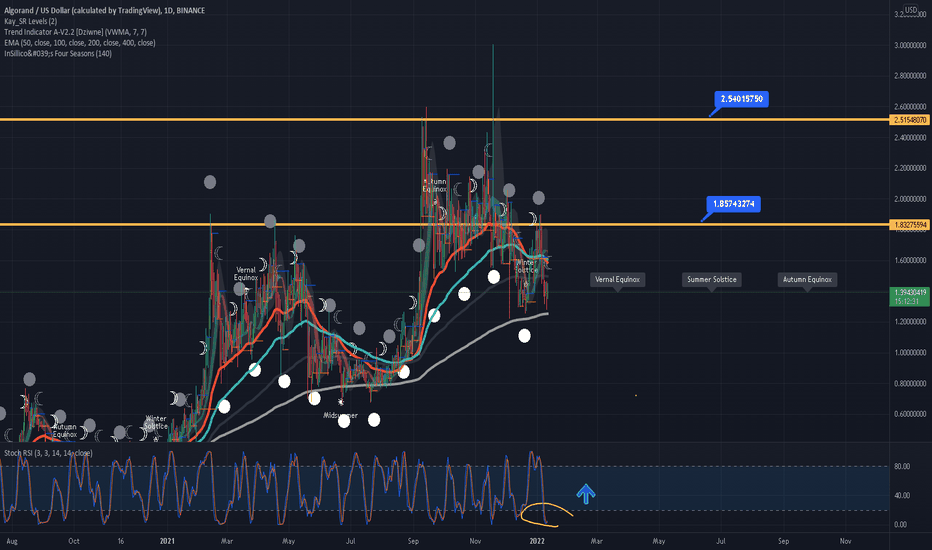Select the USD currency badge on price axis
Image resolution: width=932 pixels, height=550 pixels.
pyautogui.click(x=911, y=10)
